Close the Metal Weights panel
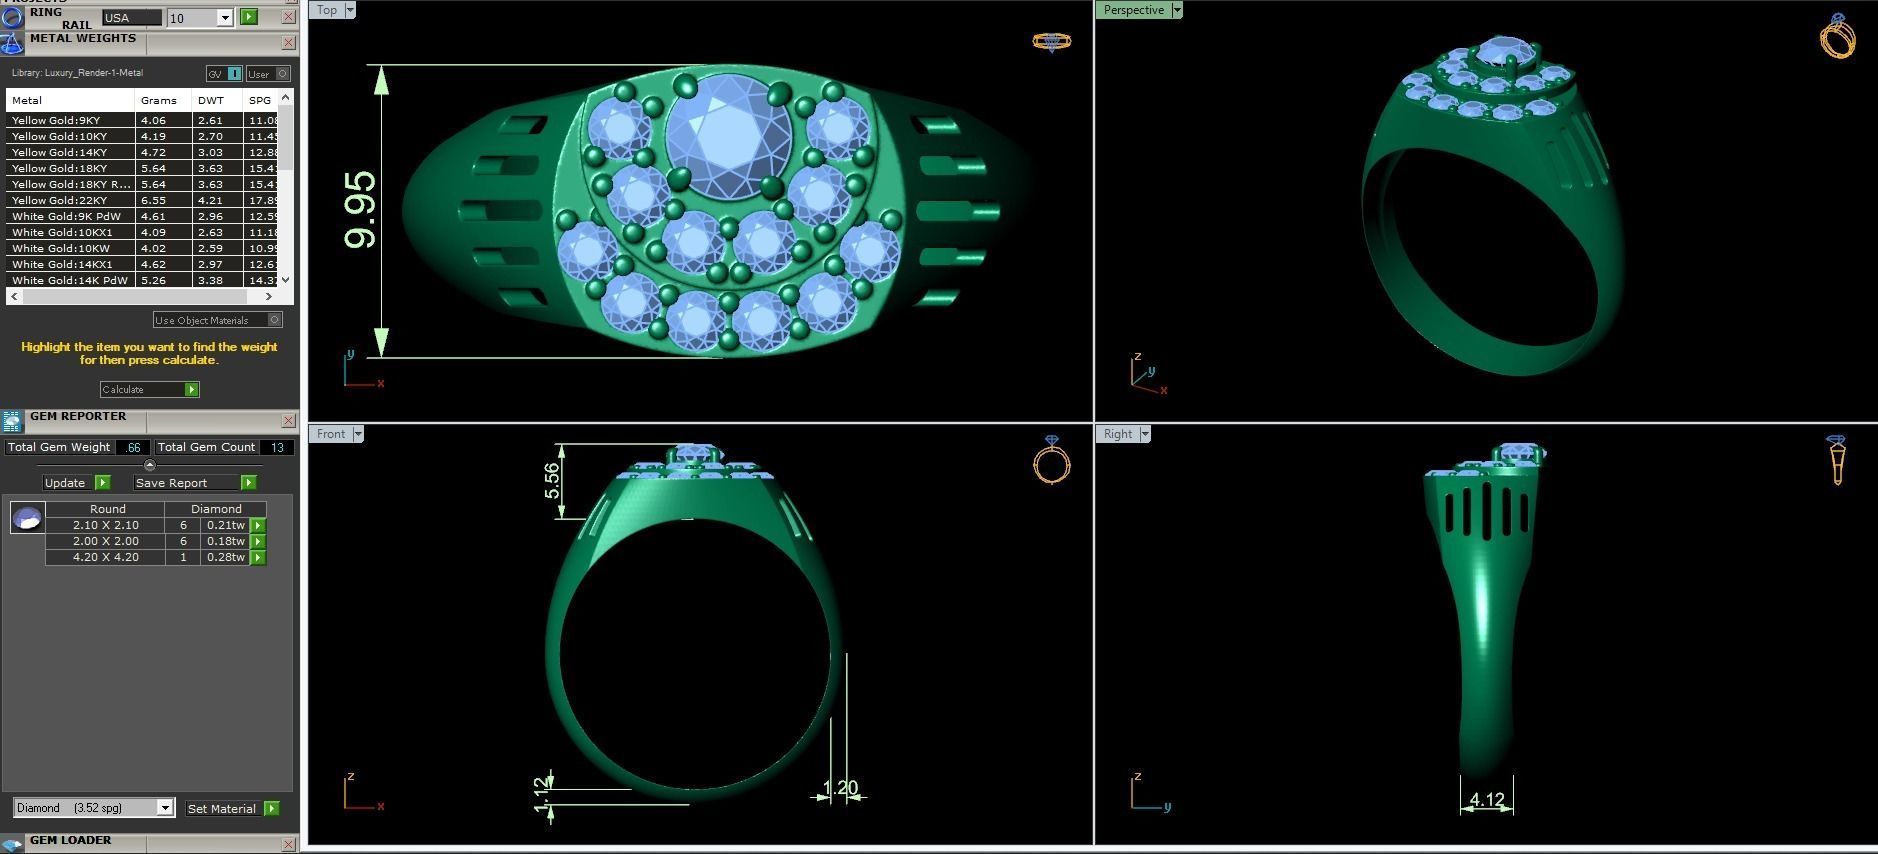Screen dimensions: 1878x854 (x=288, y=42)
